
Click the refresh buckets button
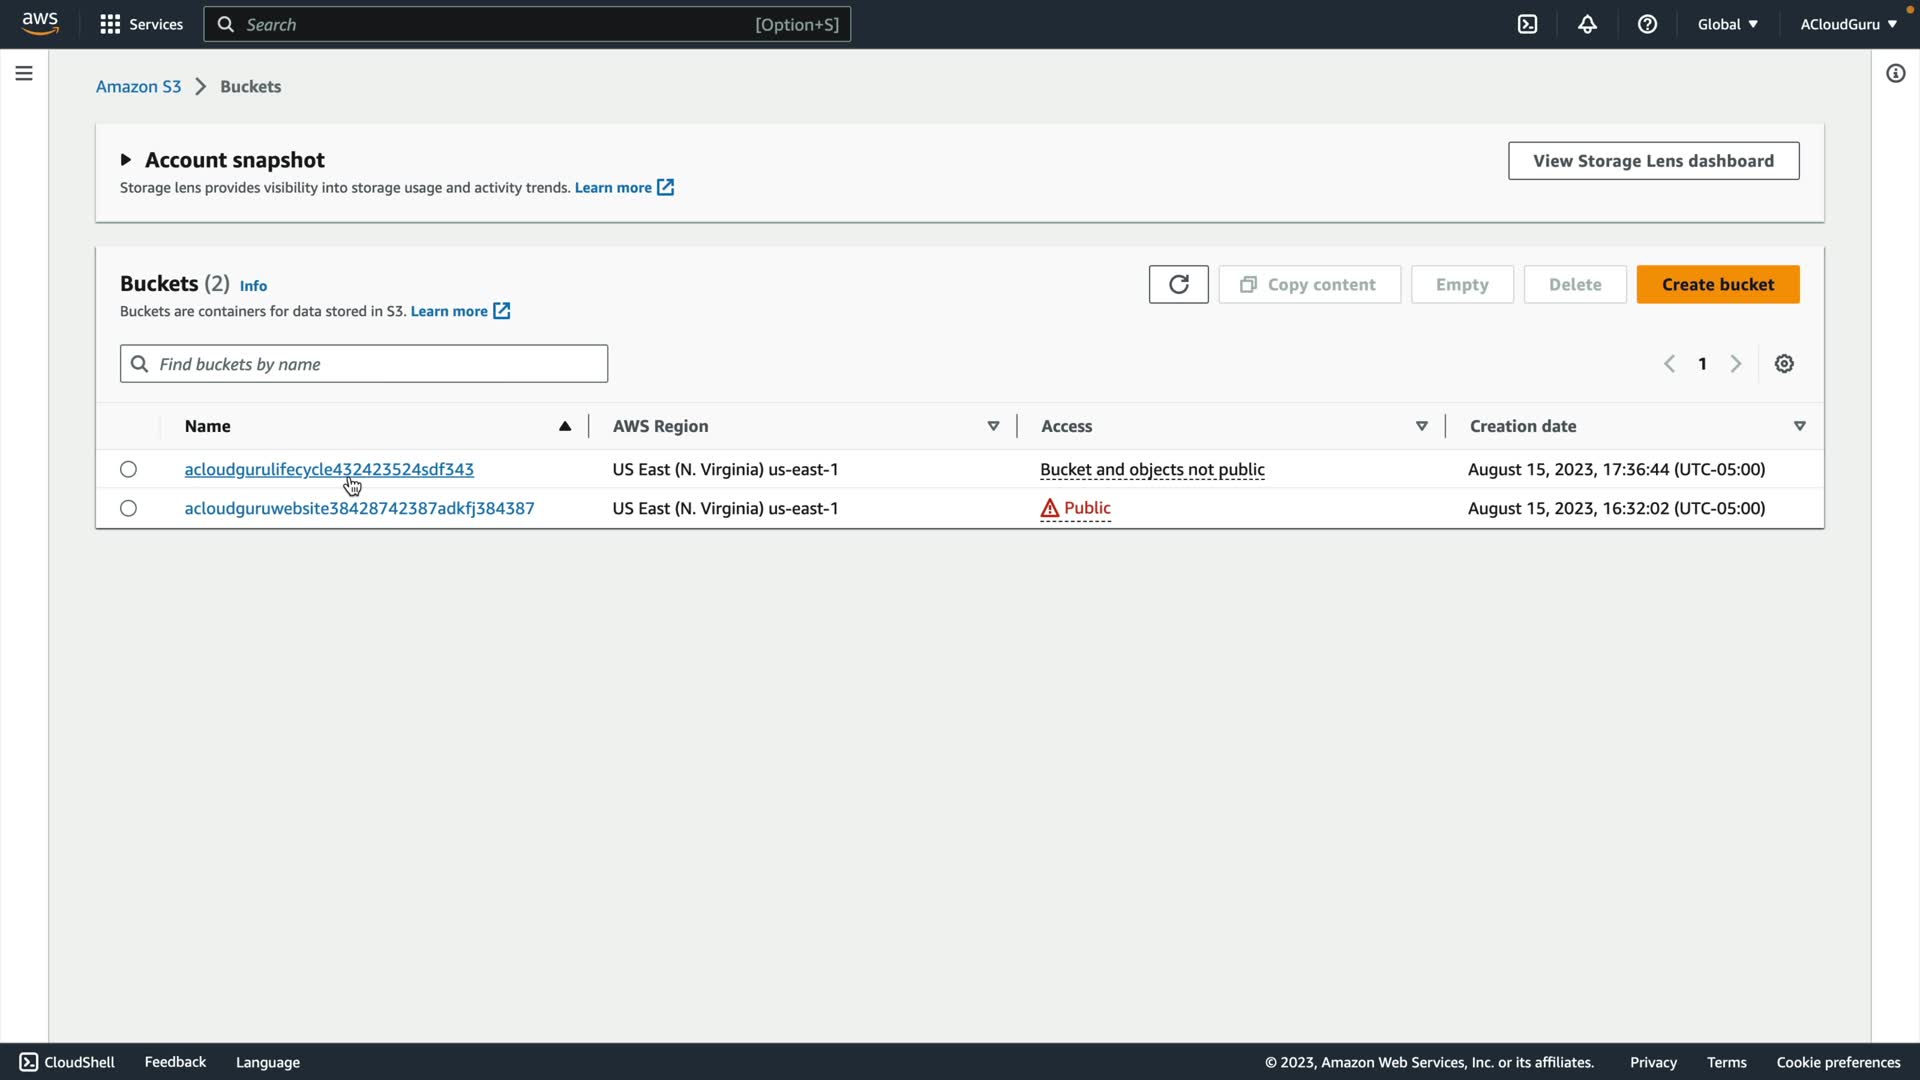1178,284
